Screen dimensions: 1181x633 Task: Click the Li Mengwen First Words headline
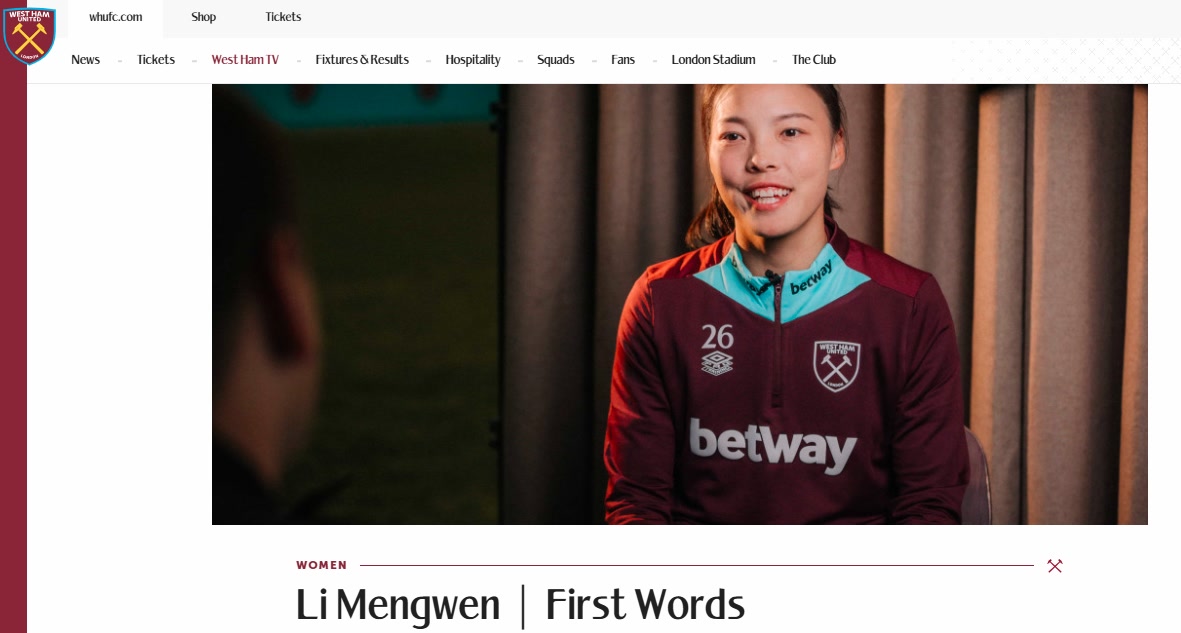520,605
